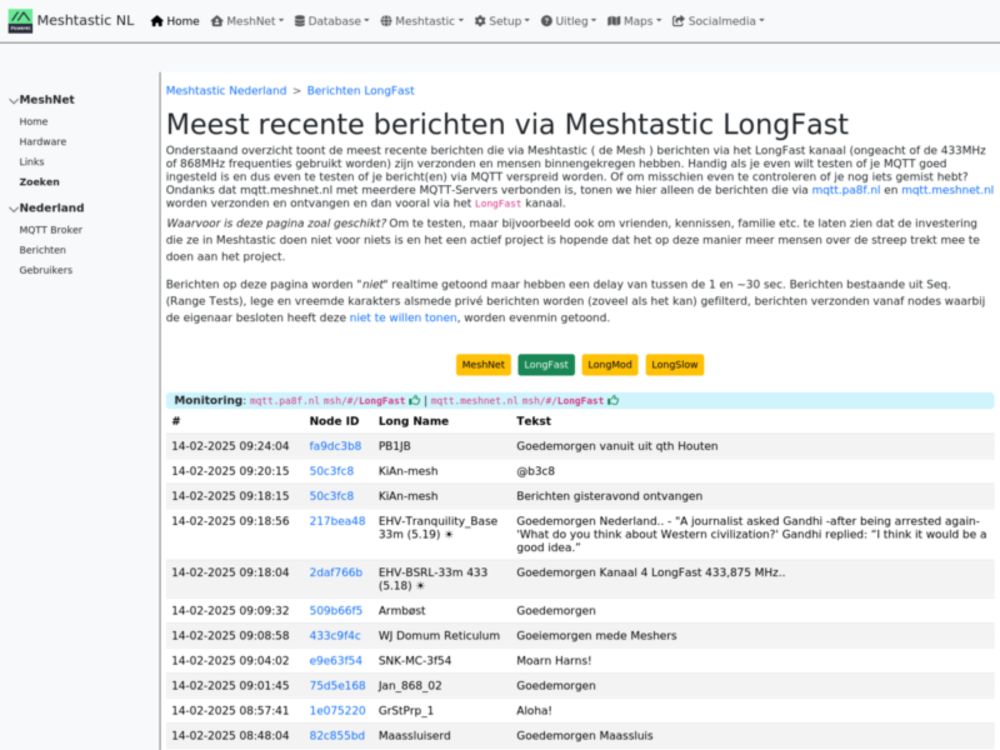This screenshot has width=1000, height=750.
Task: Click the Meshtastic NL brand title
Action: pos(85,20)
